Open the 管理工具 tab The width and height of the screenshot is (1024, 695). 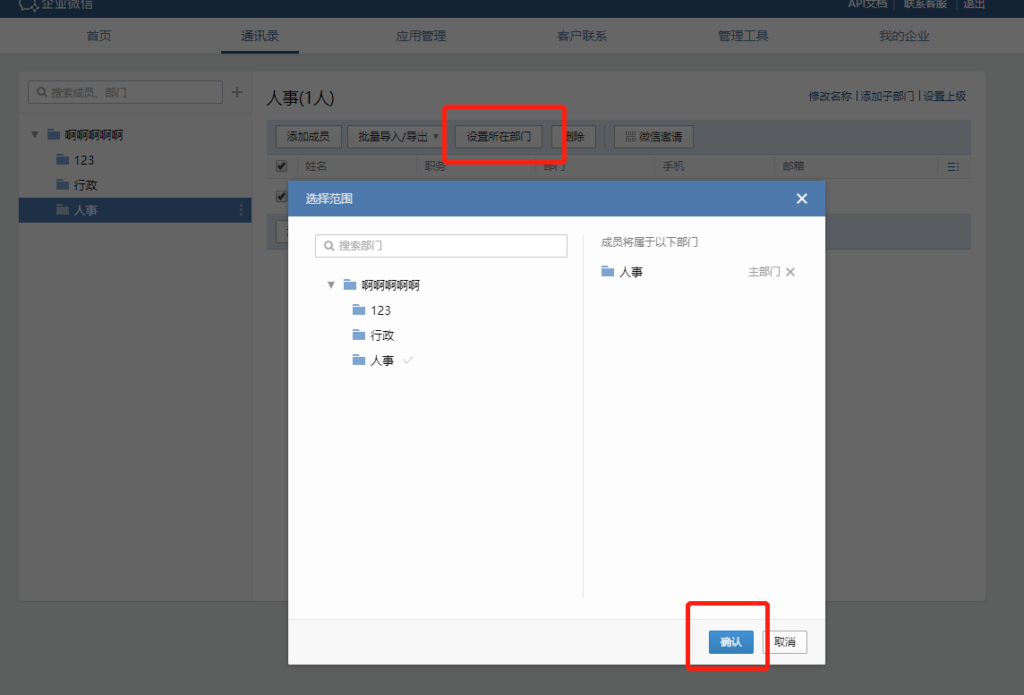[x=743, y=36]
